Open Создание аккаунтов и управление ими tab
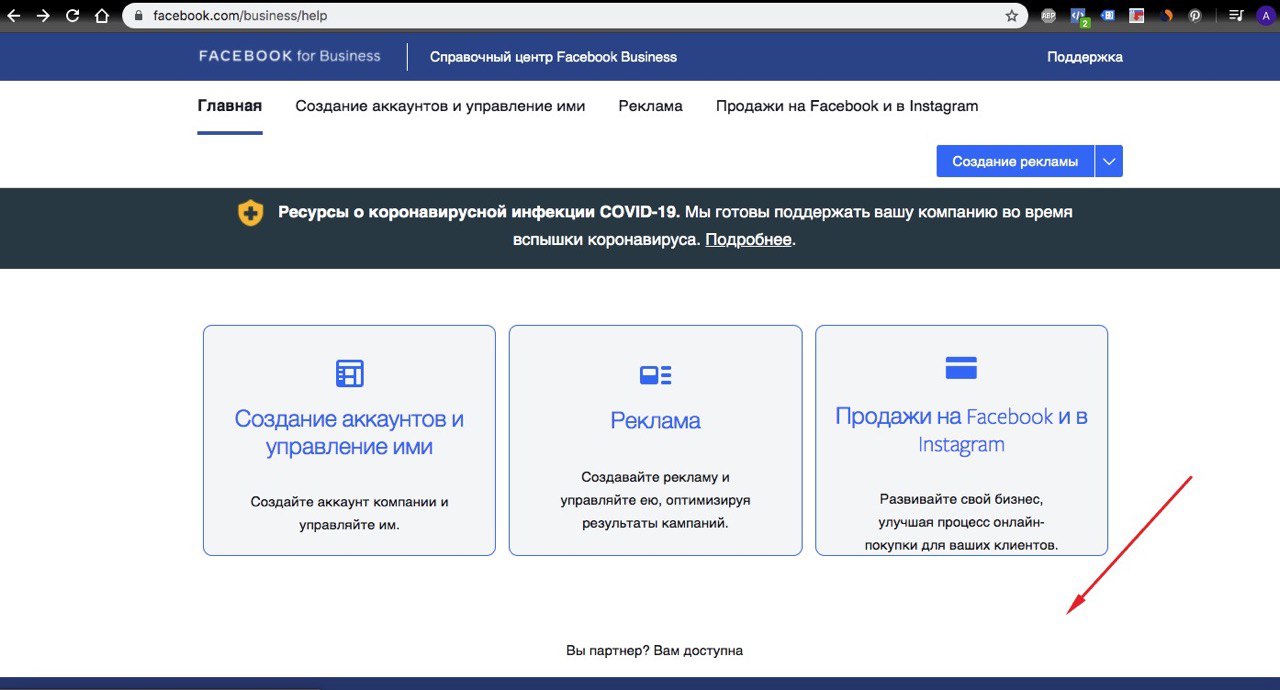This screenshot has width=1280, height=690. [x=440, y=106]
